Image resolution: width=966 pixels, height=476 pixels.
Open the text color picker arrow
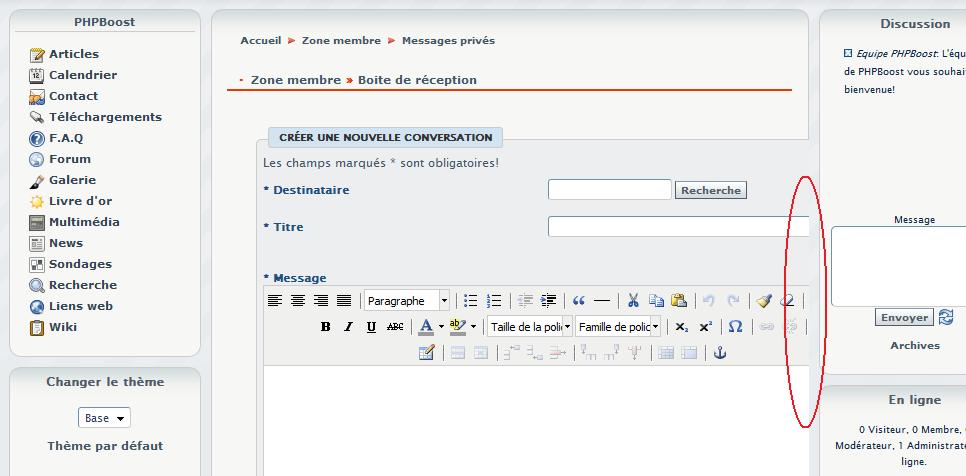(441, 327)
